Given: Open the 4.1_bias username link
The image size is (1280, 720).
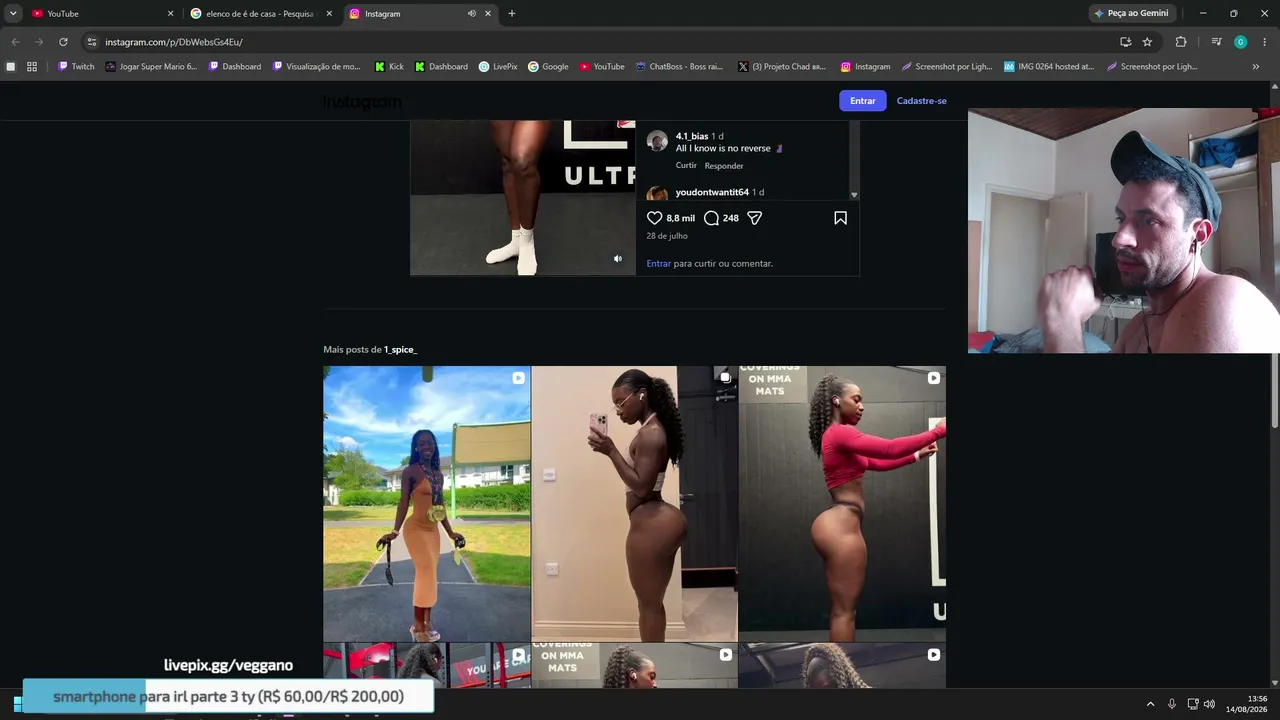Looking at the screenshot, I should (x=692, y=136).
